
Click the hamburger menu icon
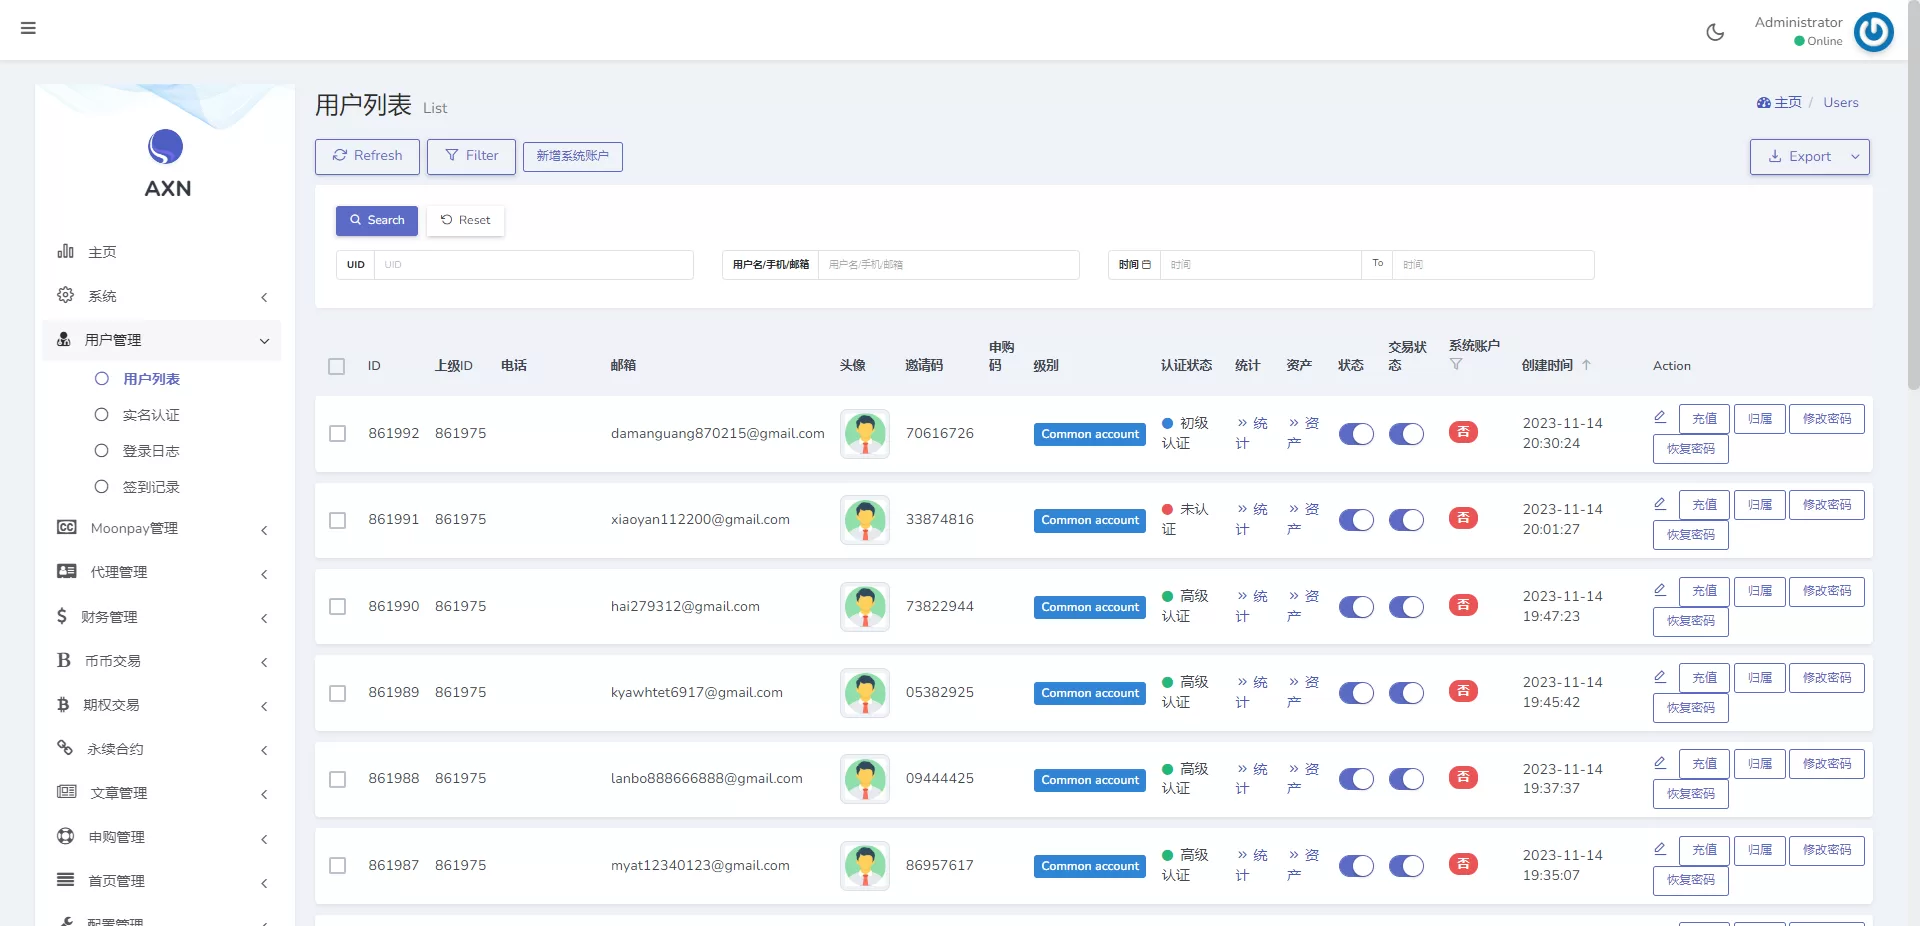[x=28, y=28]
